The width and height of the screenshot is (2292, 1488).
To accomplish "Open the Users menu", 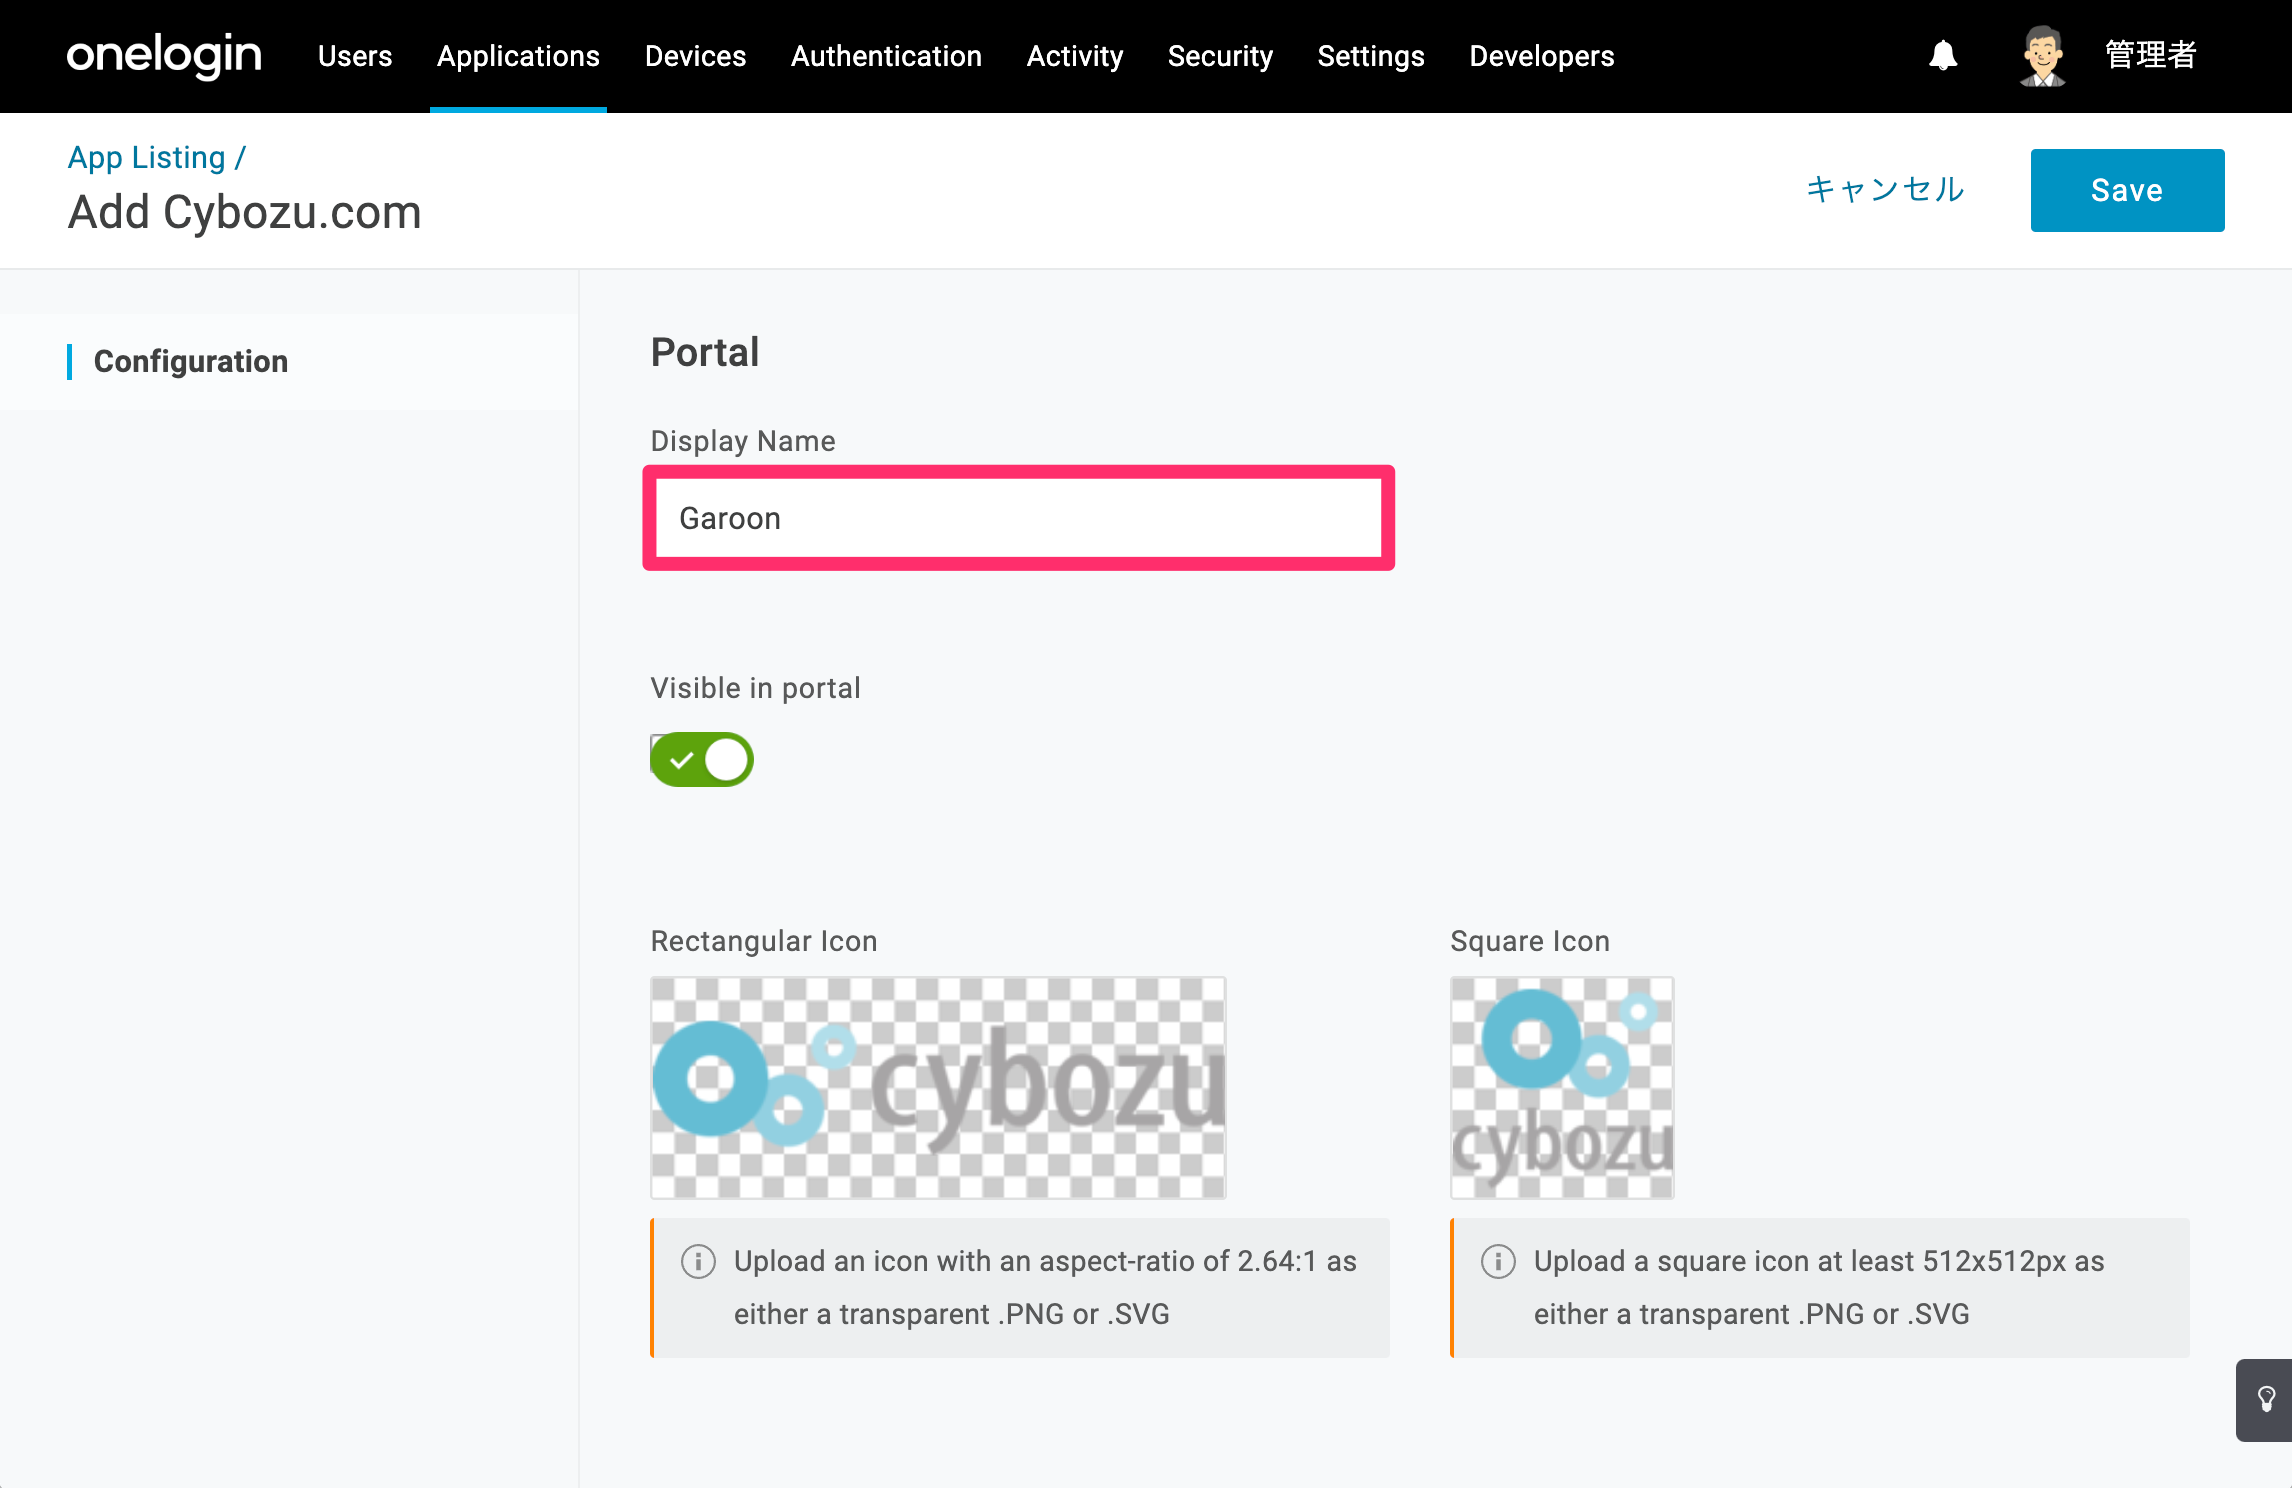I will coord(355,56).
